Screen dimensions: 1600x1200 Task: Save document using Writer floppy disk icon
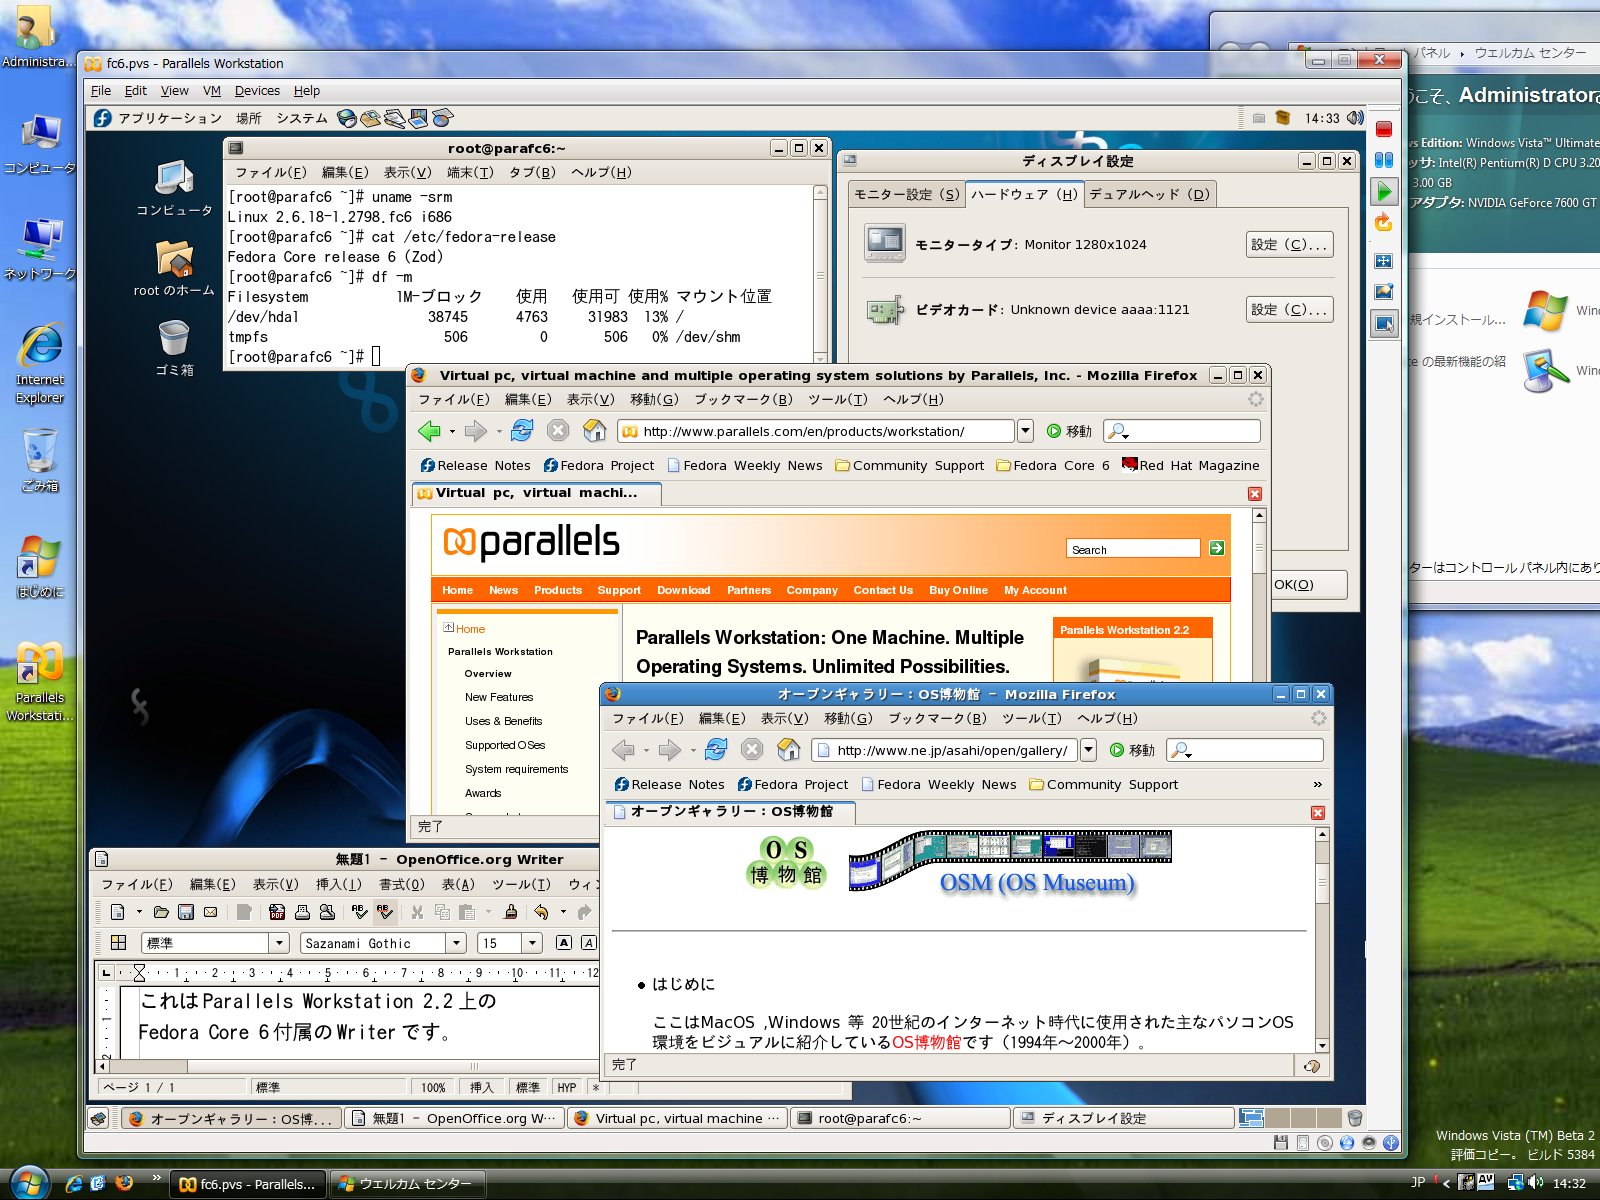tap(186, 912)
